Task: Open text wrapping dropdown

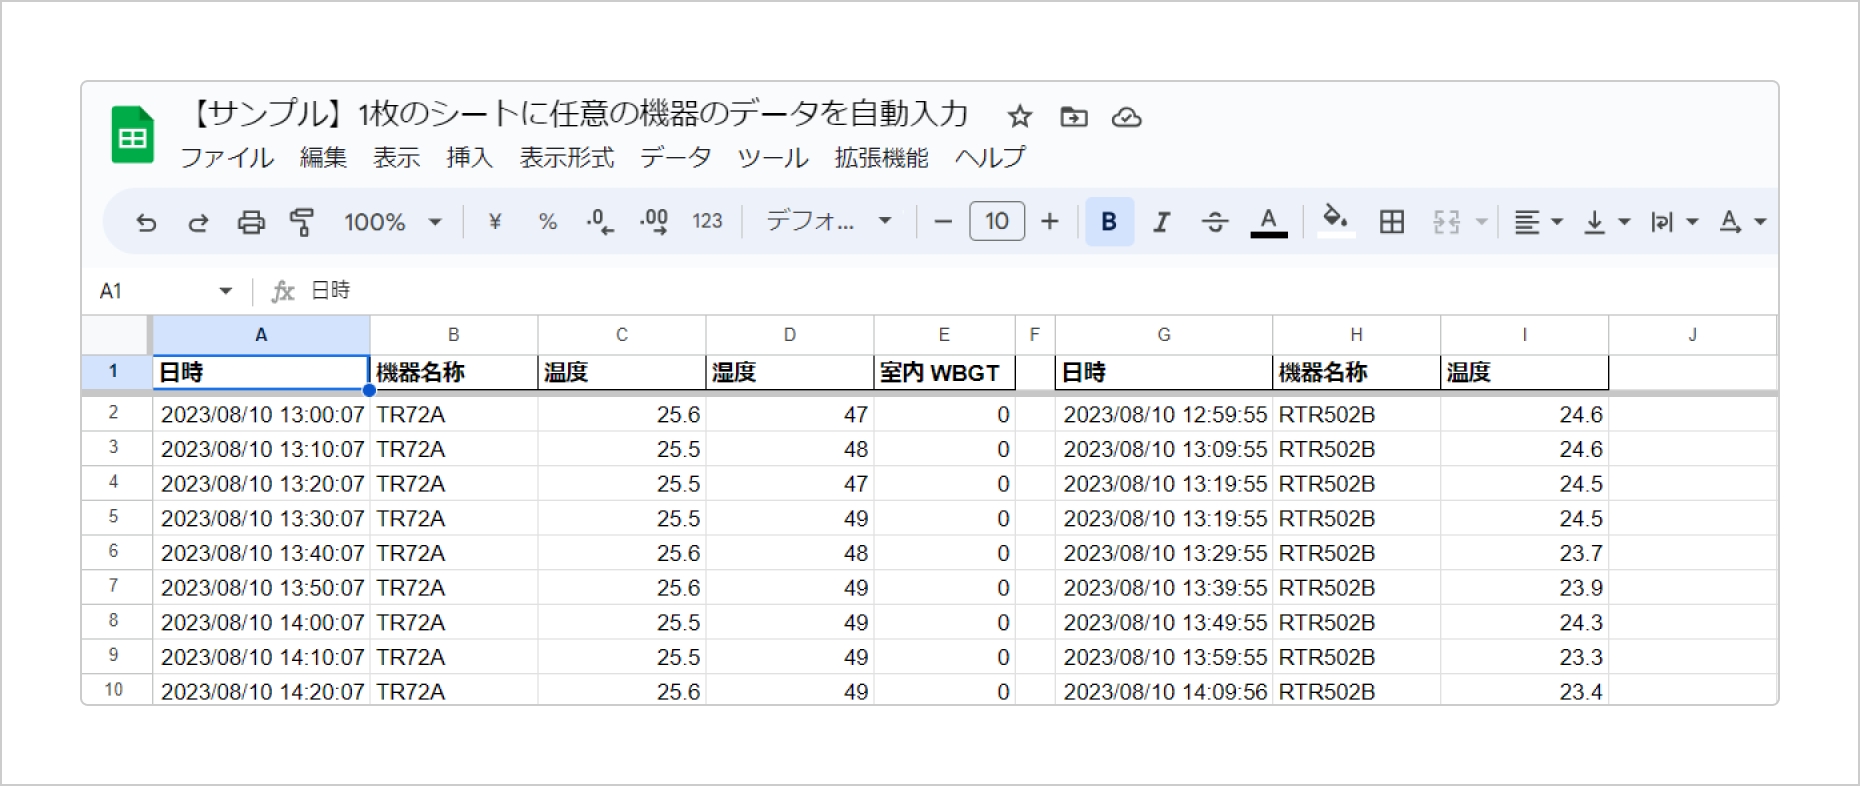Action: pyautogui.click(x=1674, y=222)
